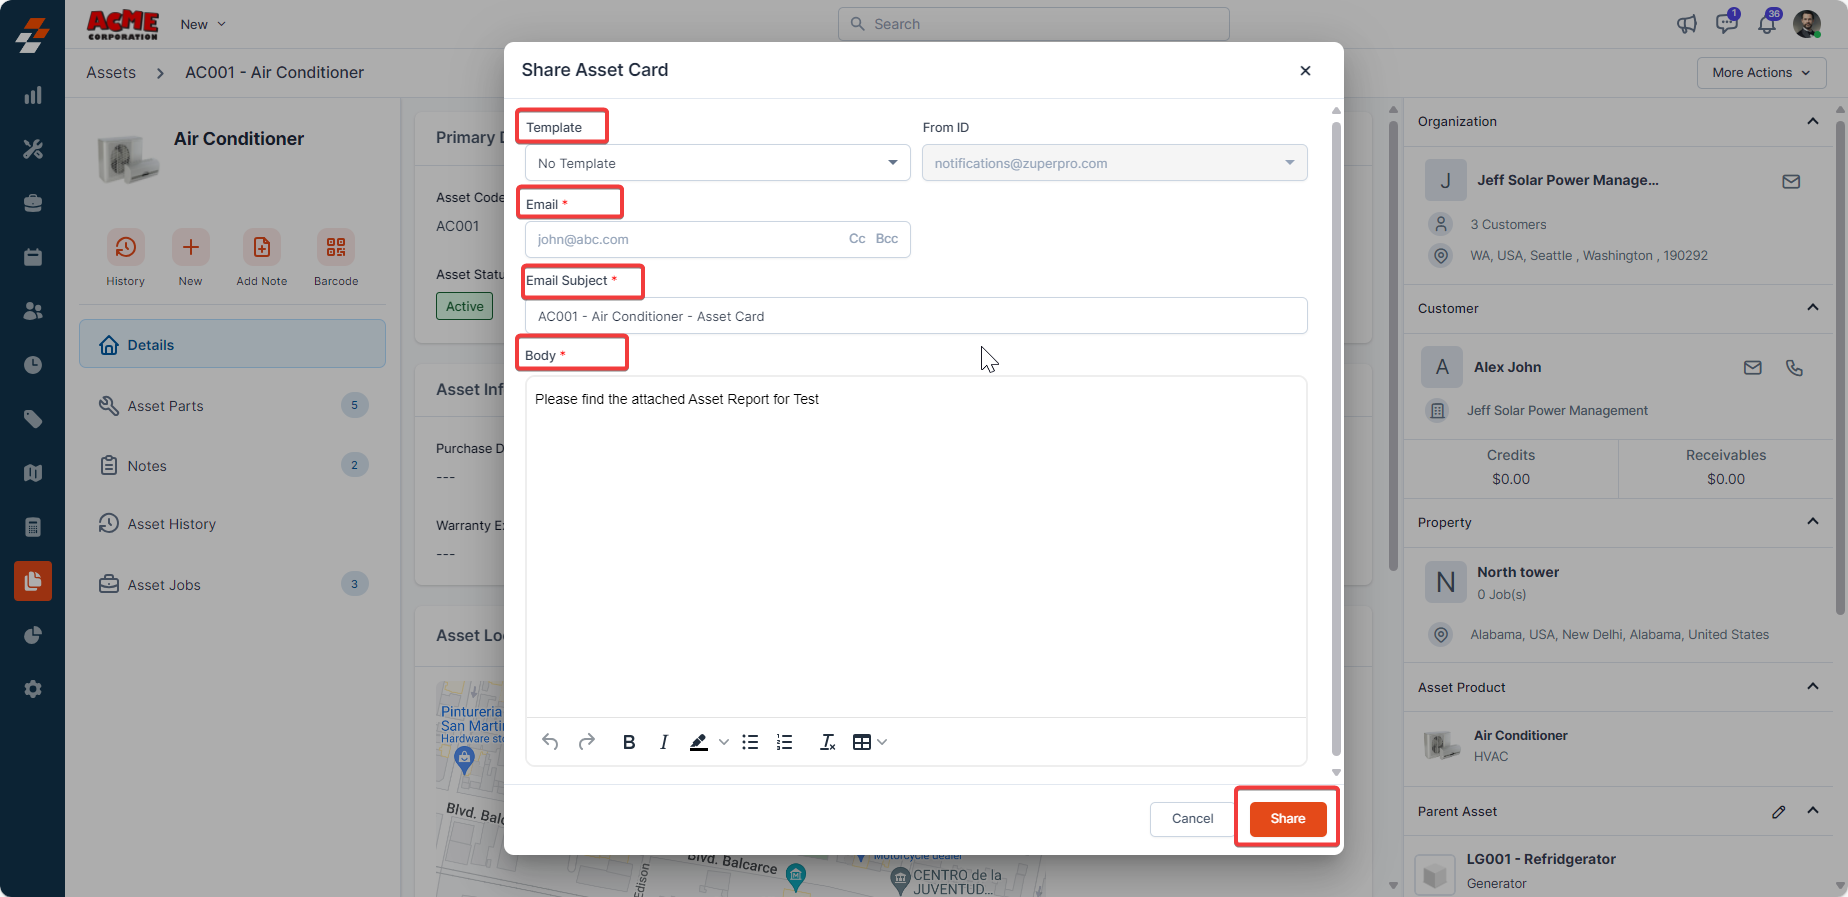The image size is (1848, 897).
Task: Click the mail icon beside Alex John
Action: tap(1753, 368)
